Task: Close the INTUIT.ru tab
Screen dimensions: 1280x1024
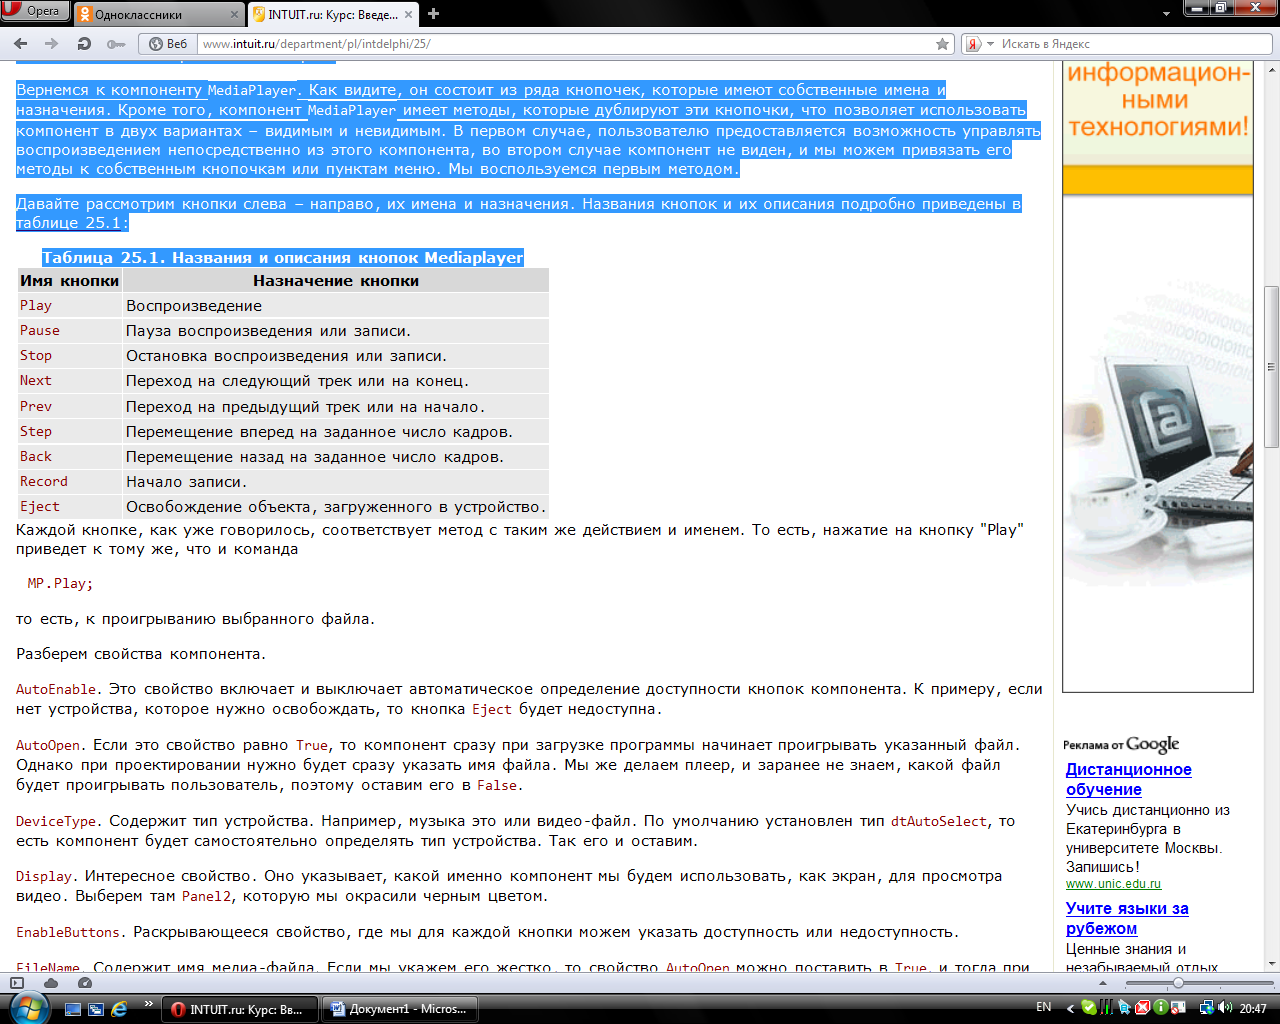Action: coord(409,15)
